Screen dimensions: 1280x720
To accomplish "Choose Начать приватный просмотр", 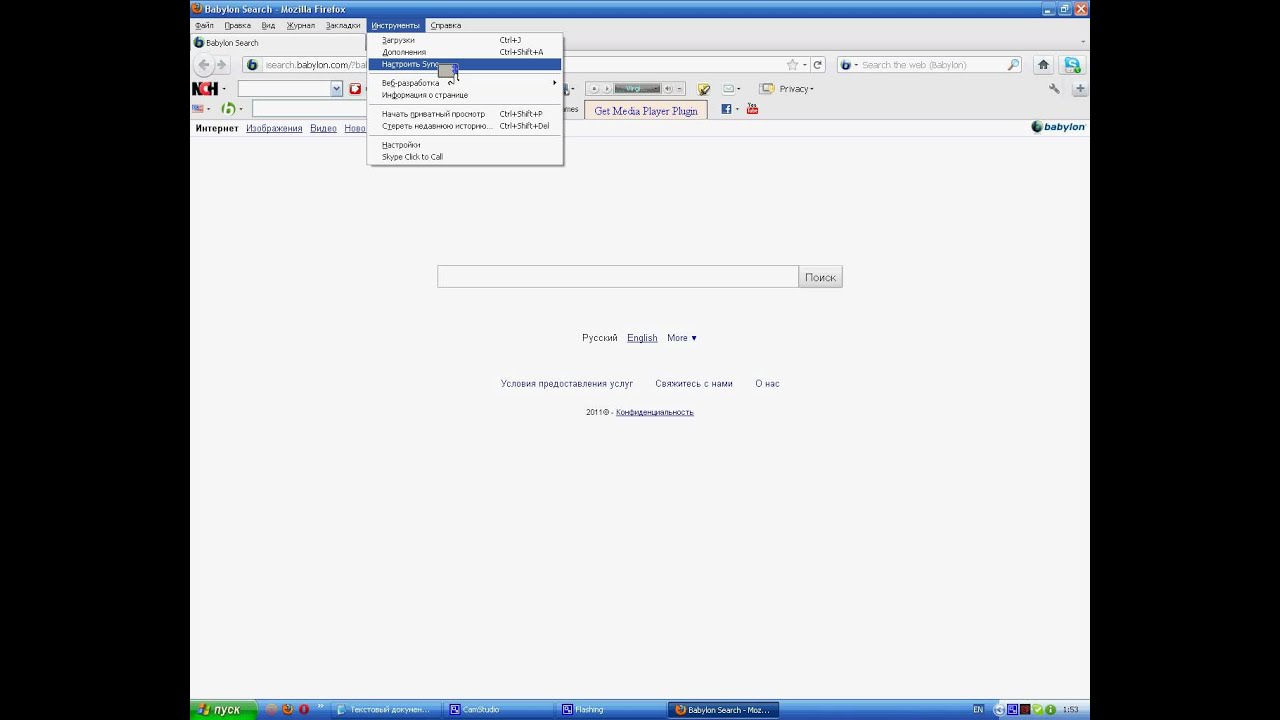I will (465, 114).
